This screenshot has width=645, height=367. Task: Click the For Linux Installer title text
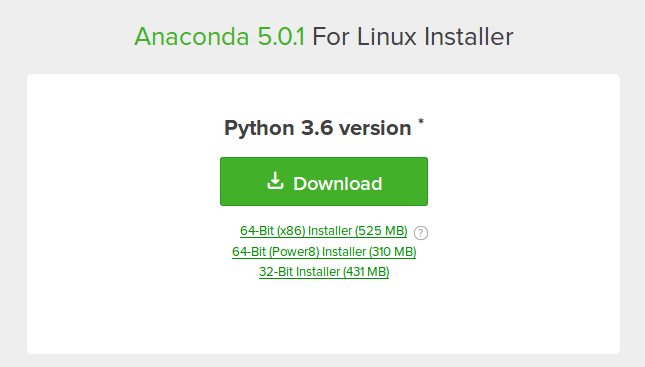click(x=413, y=37)
